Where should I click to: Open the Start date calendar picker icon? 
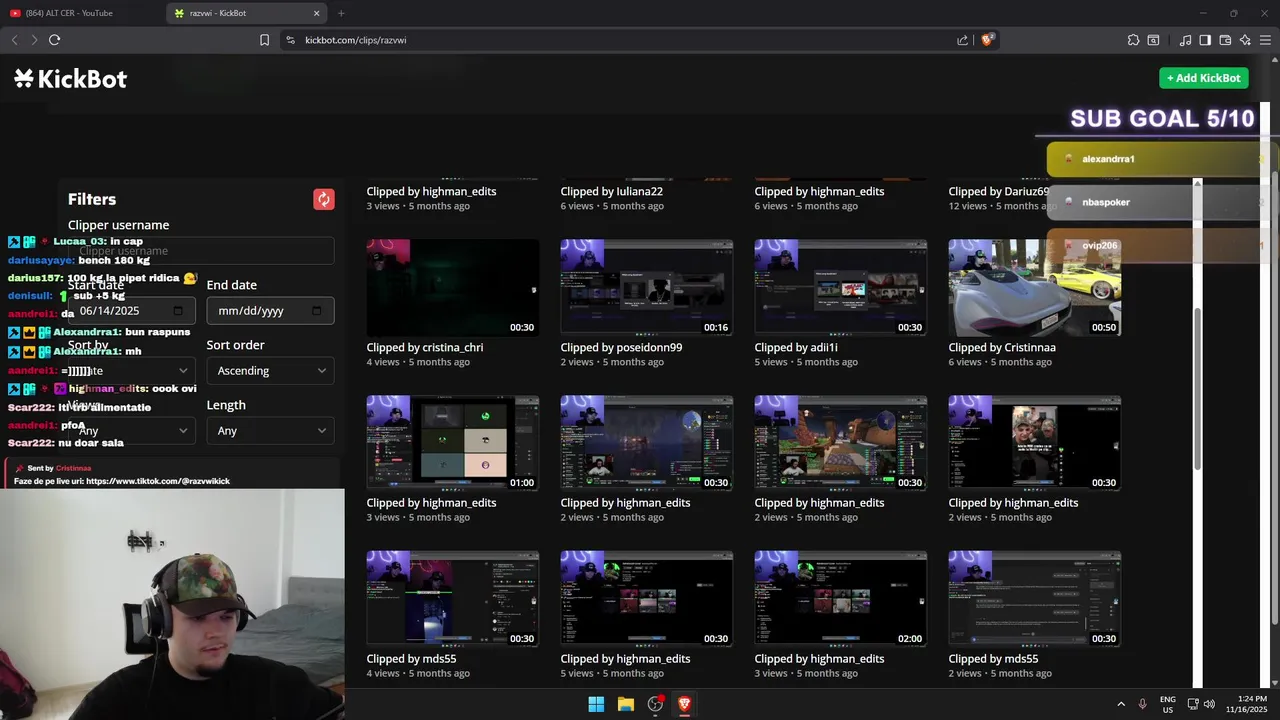pyautogui.click(x=178, y=311)
